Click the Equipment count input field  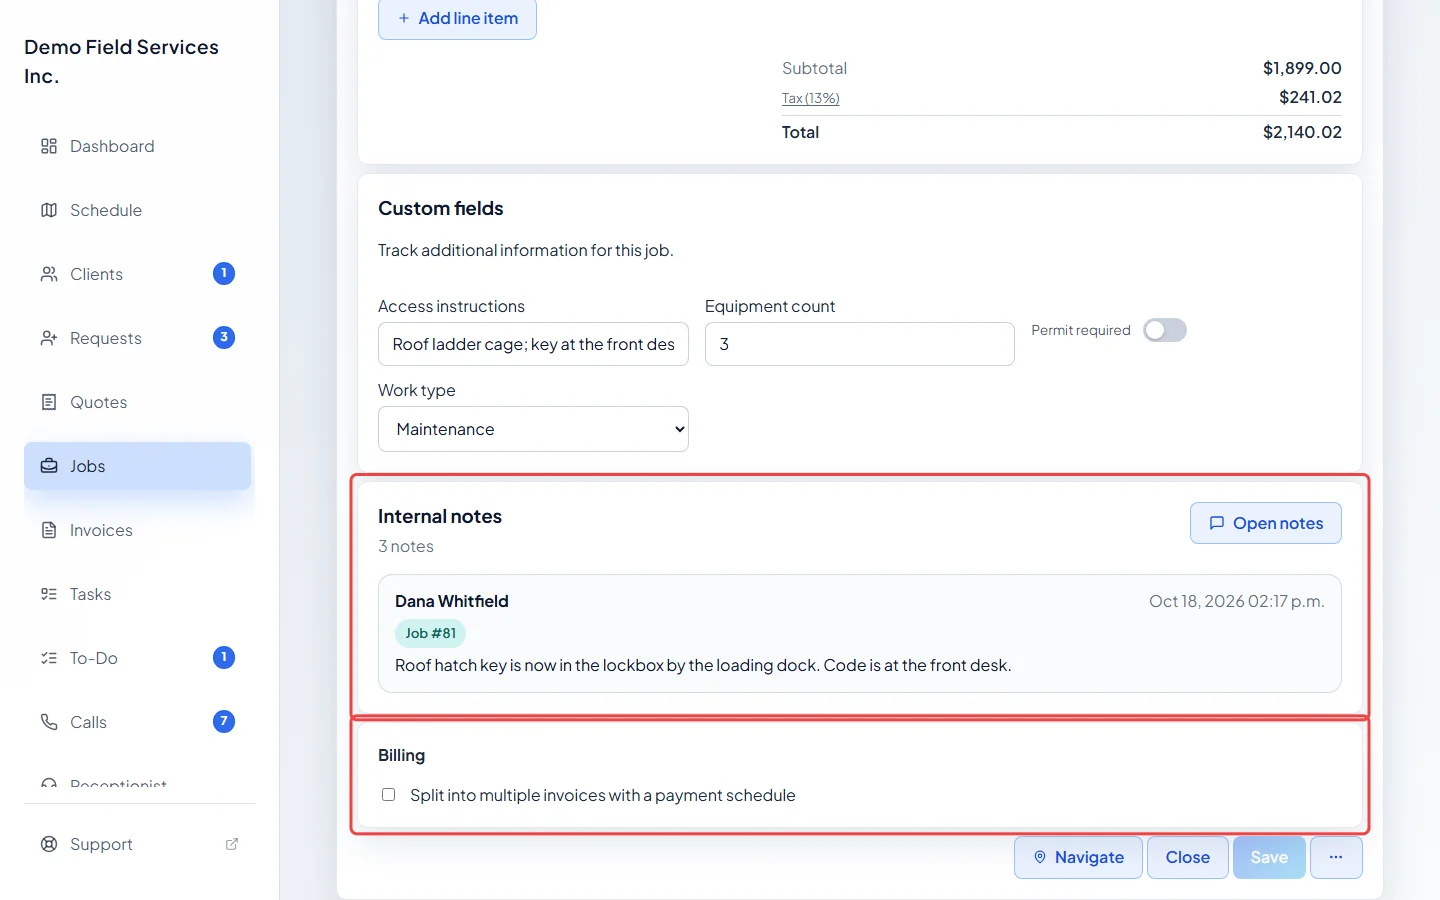860,344
